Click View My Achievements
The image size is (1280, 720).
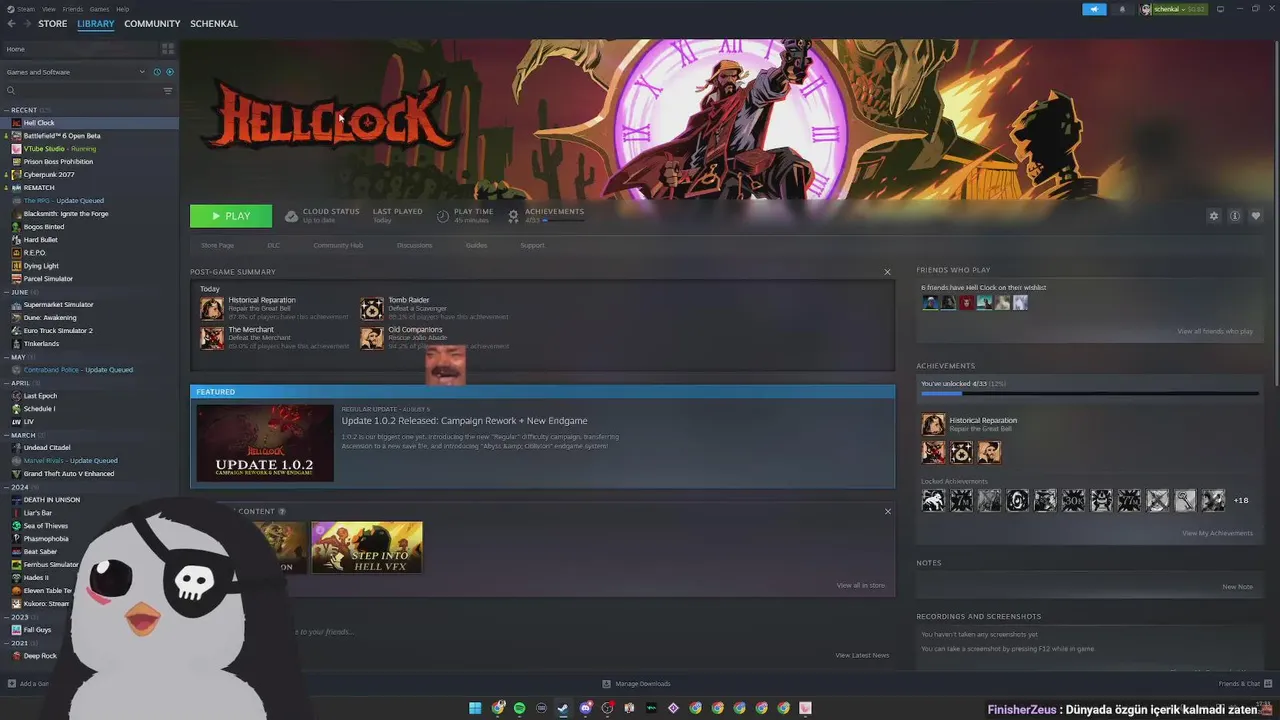(1217, 533)
